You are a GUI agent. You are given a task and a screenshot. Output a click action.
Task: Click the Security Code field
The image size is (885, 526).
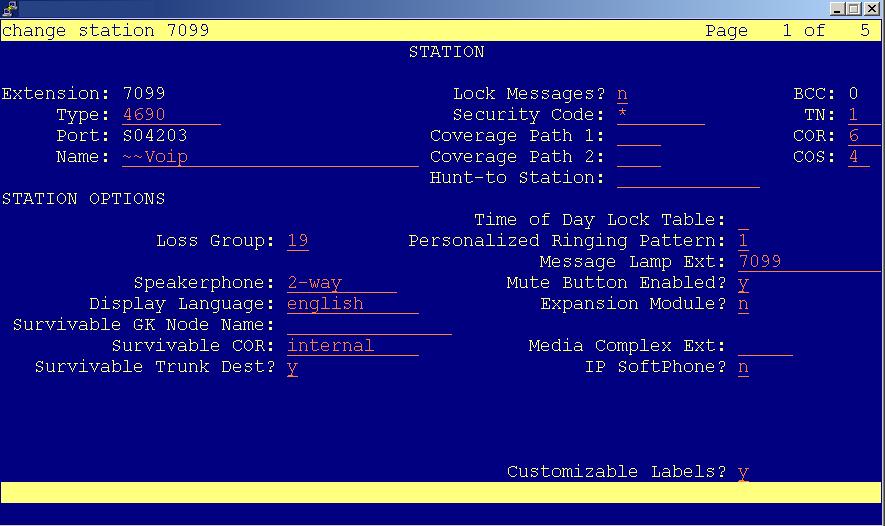point(660,115)
